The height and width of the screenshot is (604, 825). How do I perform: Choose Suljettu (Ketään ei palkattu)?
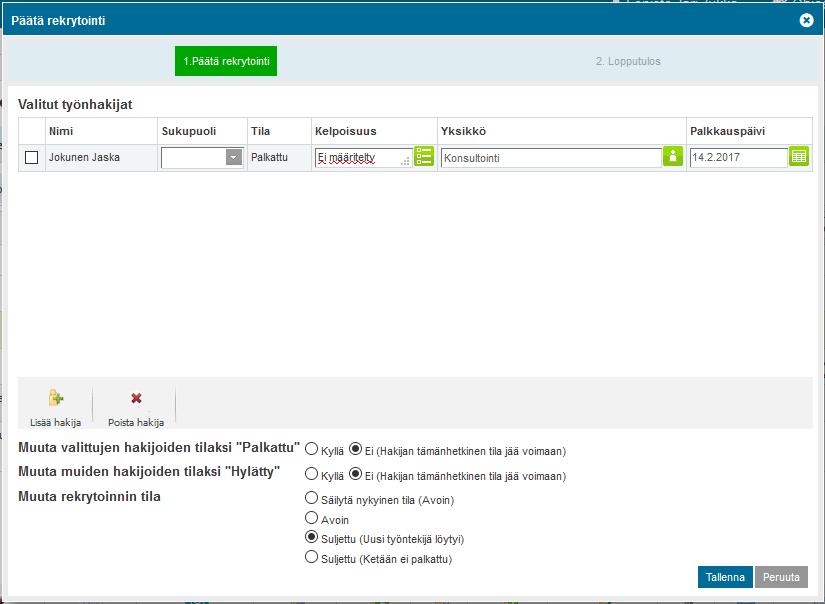(311, 557)
